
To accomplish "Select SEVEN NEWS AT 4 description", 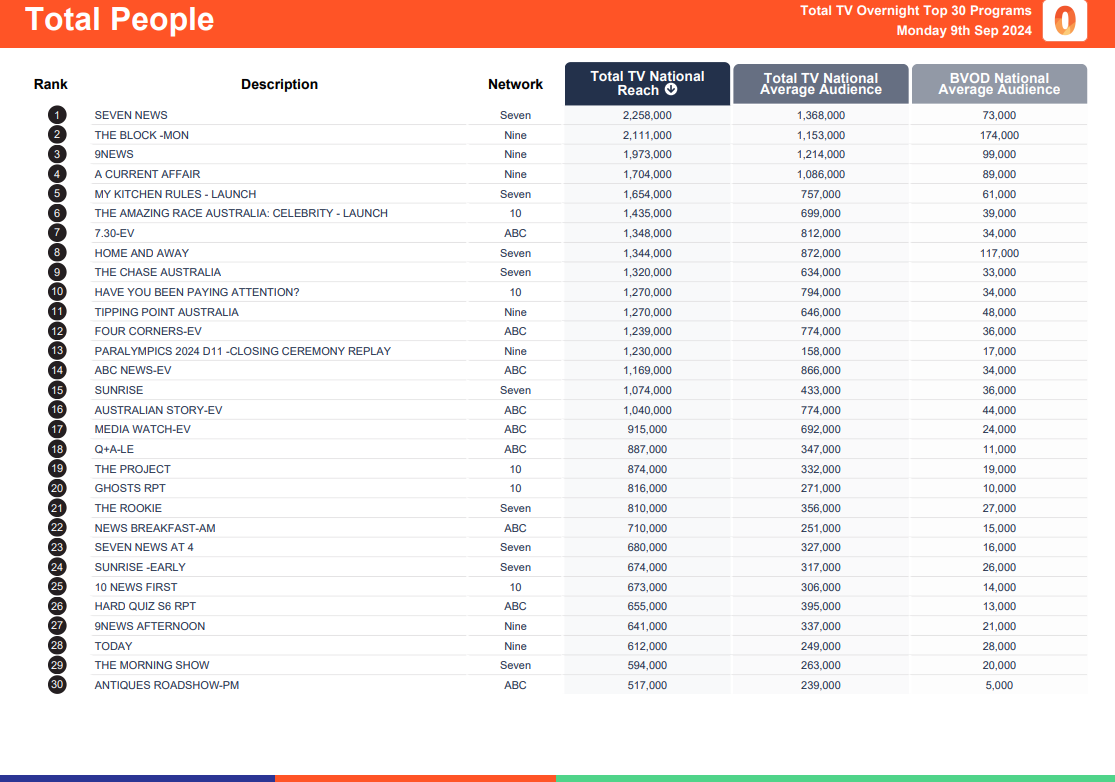I will pos(144,547).
